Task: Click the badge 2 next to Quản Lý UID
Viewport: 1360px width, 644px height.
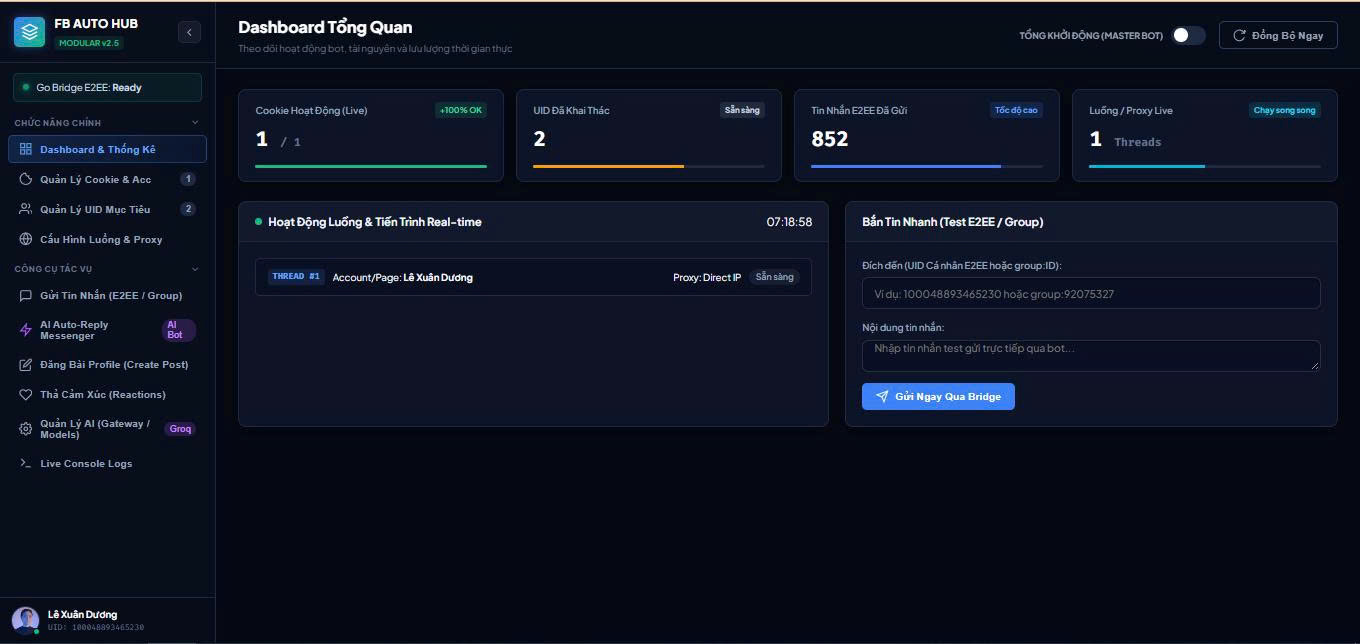Action: (188, 209)
